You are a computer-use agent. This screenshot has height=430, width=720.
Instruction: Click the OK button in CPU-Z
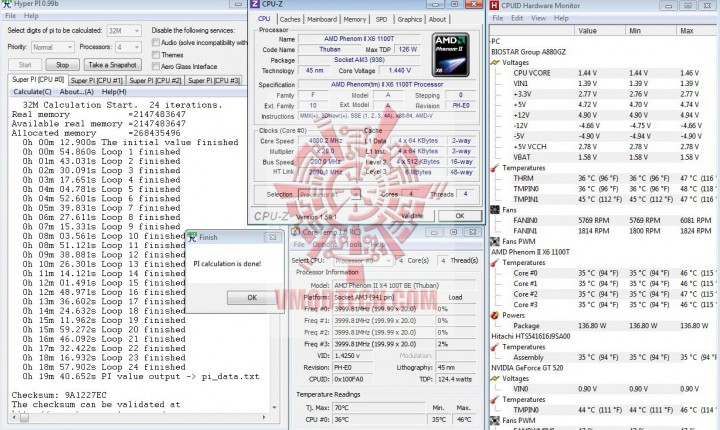(x=460, y=215)
